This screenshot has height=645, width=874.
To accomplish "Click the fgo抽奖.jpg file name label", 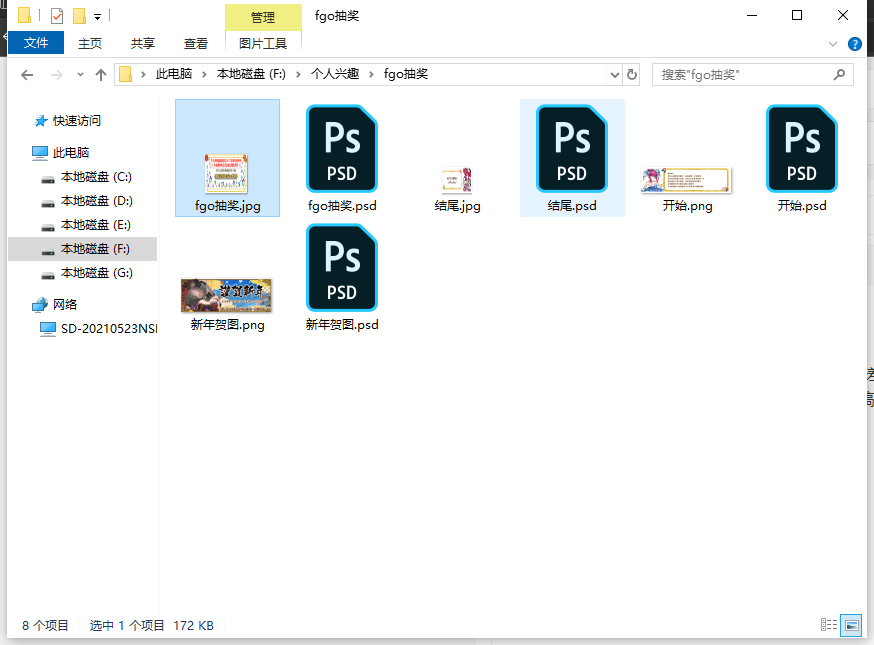I will tap(227, 206).
